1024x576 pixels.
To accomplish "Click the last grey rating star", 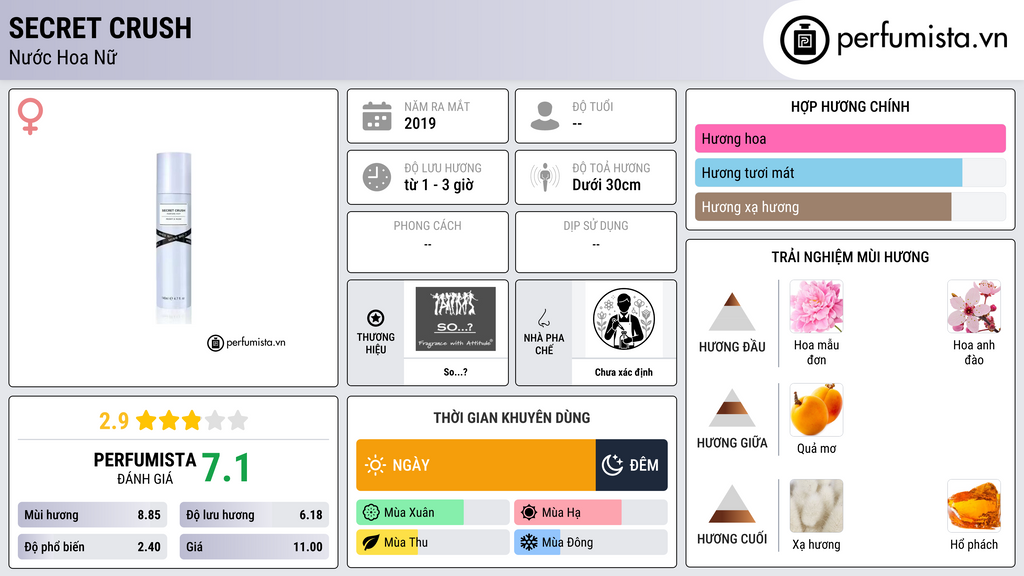I will point(238,420).
